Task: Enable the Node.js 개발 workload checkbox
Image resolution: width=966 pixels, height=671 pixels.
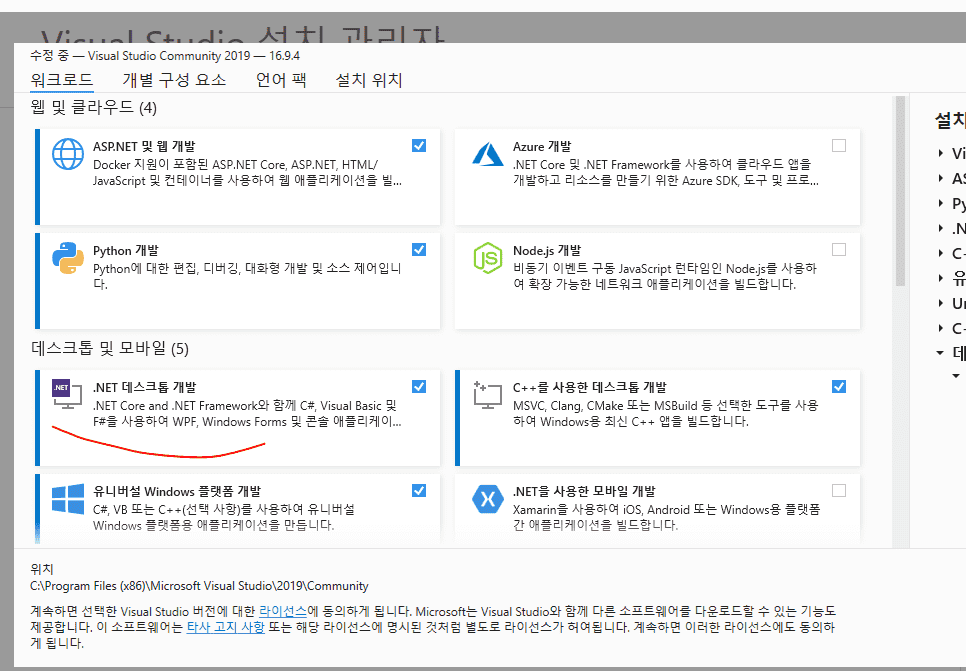Action: click(x=839, y=250)
